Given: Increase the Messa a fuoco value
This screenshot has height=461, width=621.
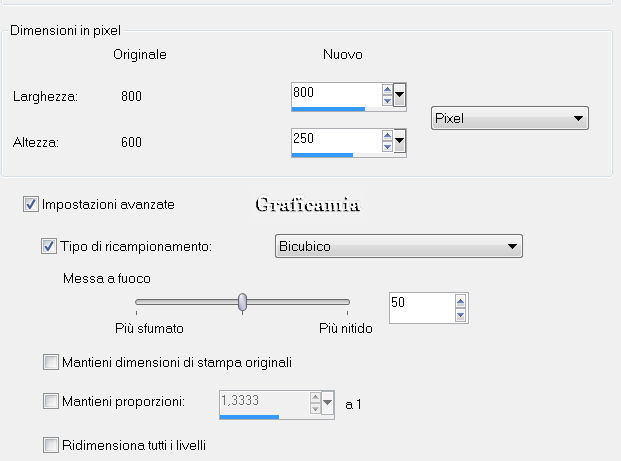Looking at the screenshot, I should click(460, 301).
